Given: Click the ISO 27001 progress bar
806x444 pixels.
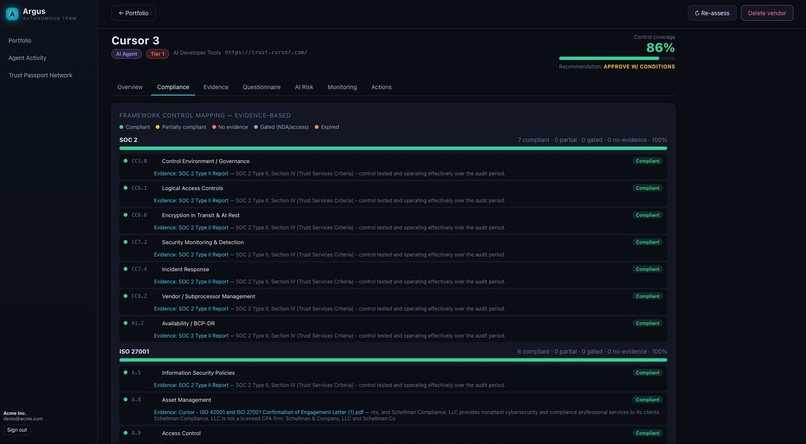Looking at the screenshot, I should [393, 360].
